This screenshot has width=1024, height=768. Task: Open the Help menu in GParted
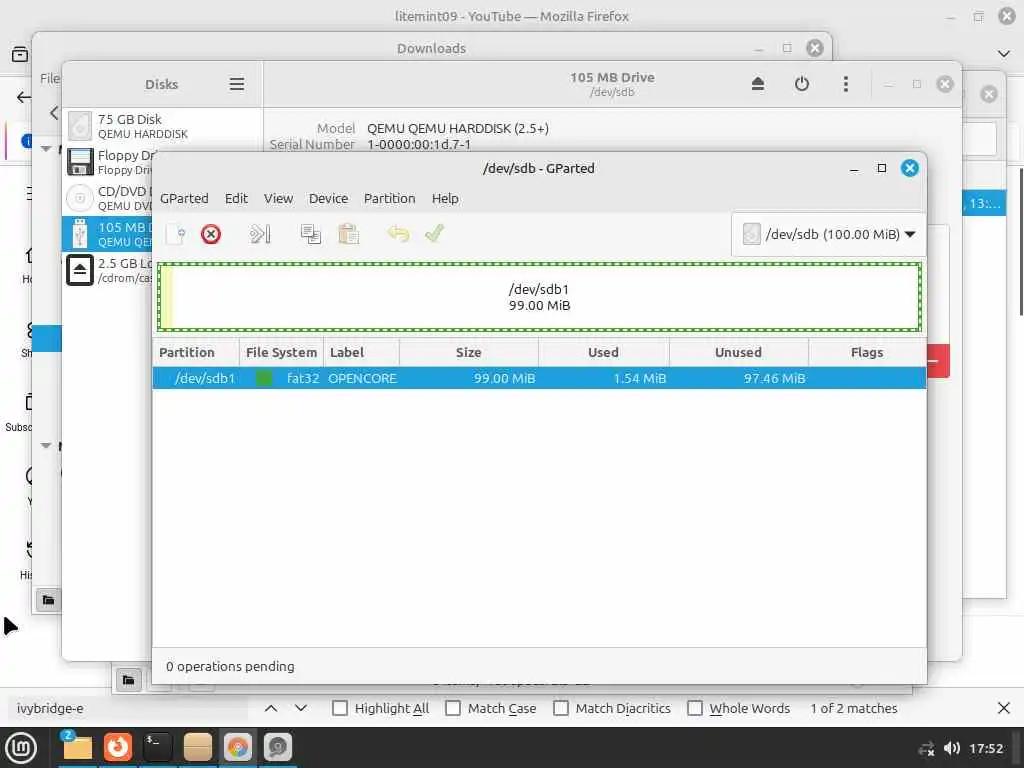(x=445, y=198)
